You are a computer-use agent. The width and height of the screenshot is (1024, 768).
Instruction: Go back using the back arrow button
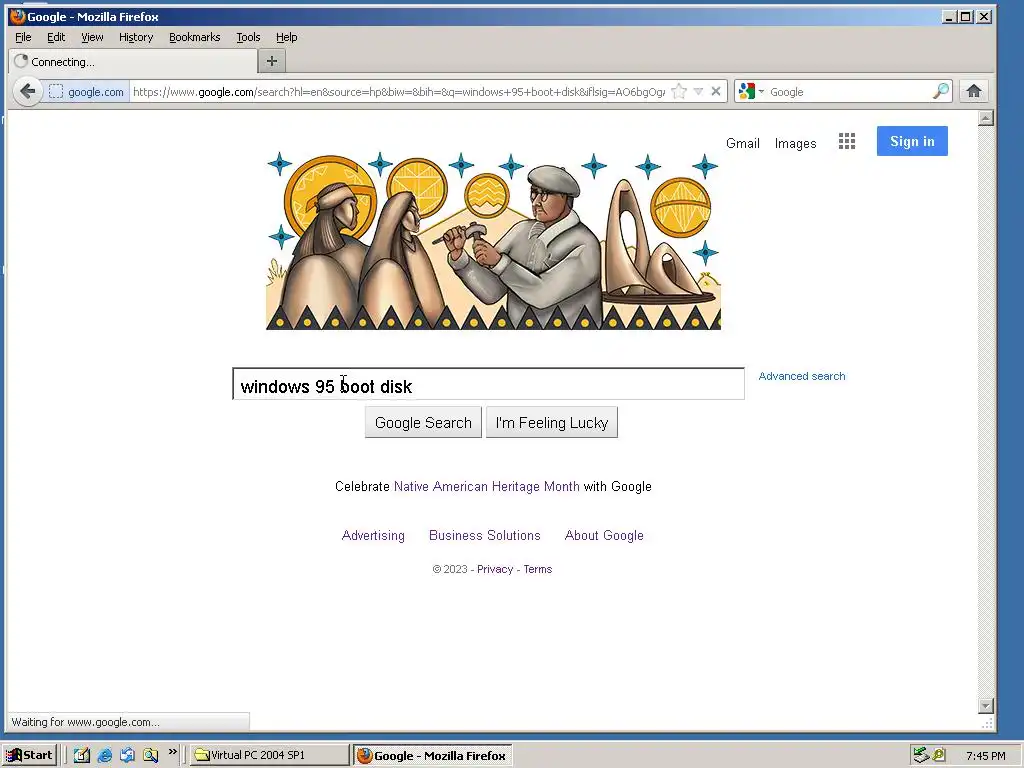point(27,91)
